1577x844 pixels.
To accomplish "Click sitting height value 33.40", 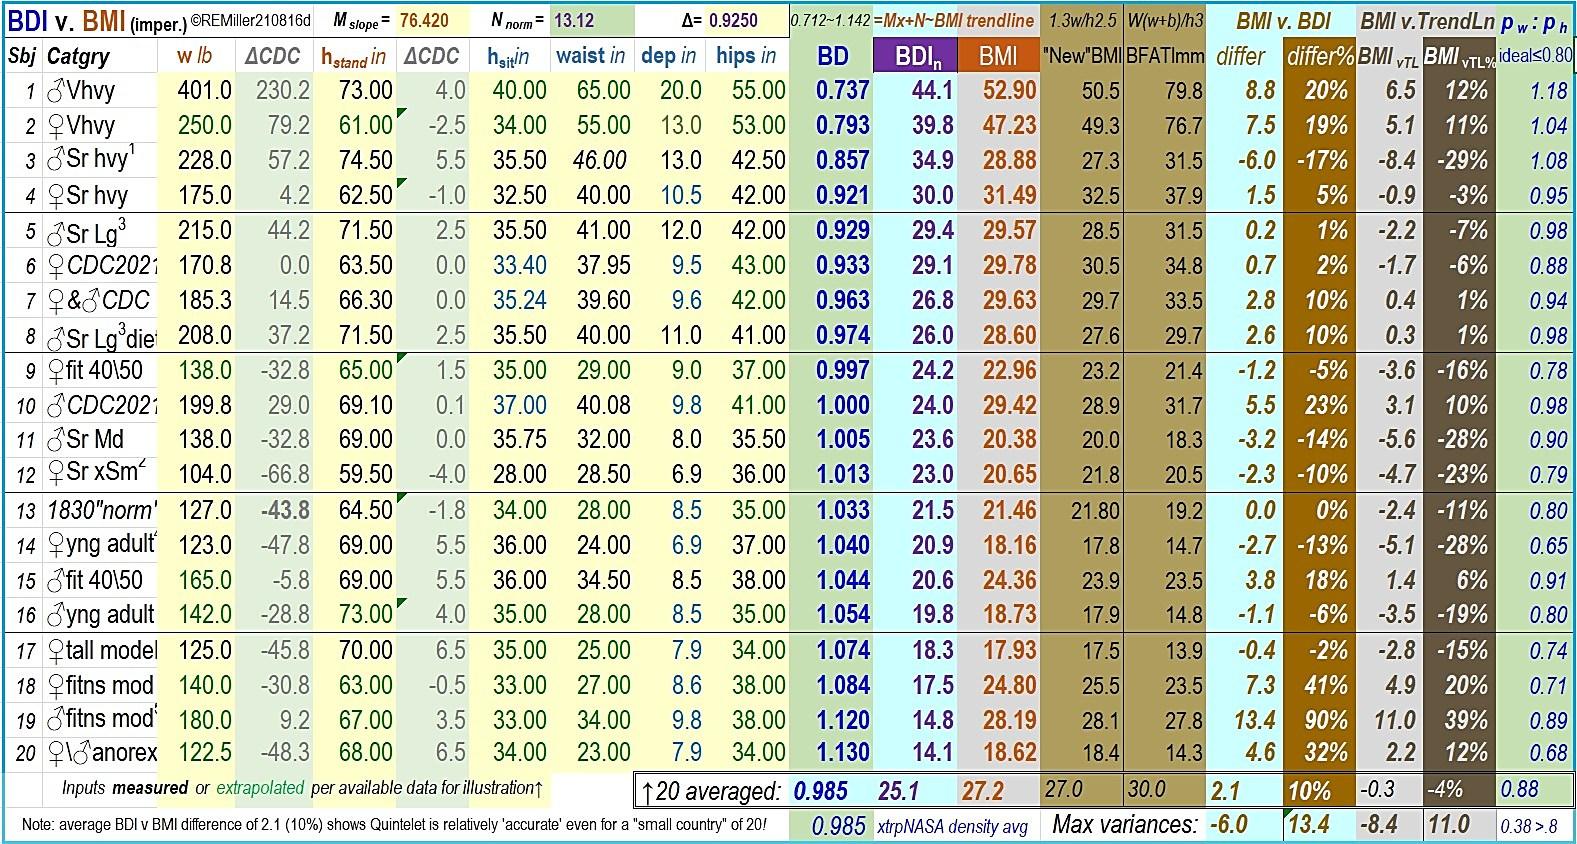I will (x=520, y=266).
